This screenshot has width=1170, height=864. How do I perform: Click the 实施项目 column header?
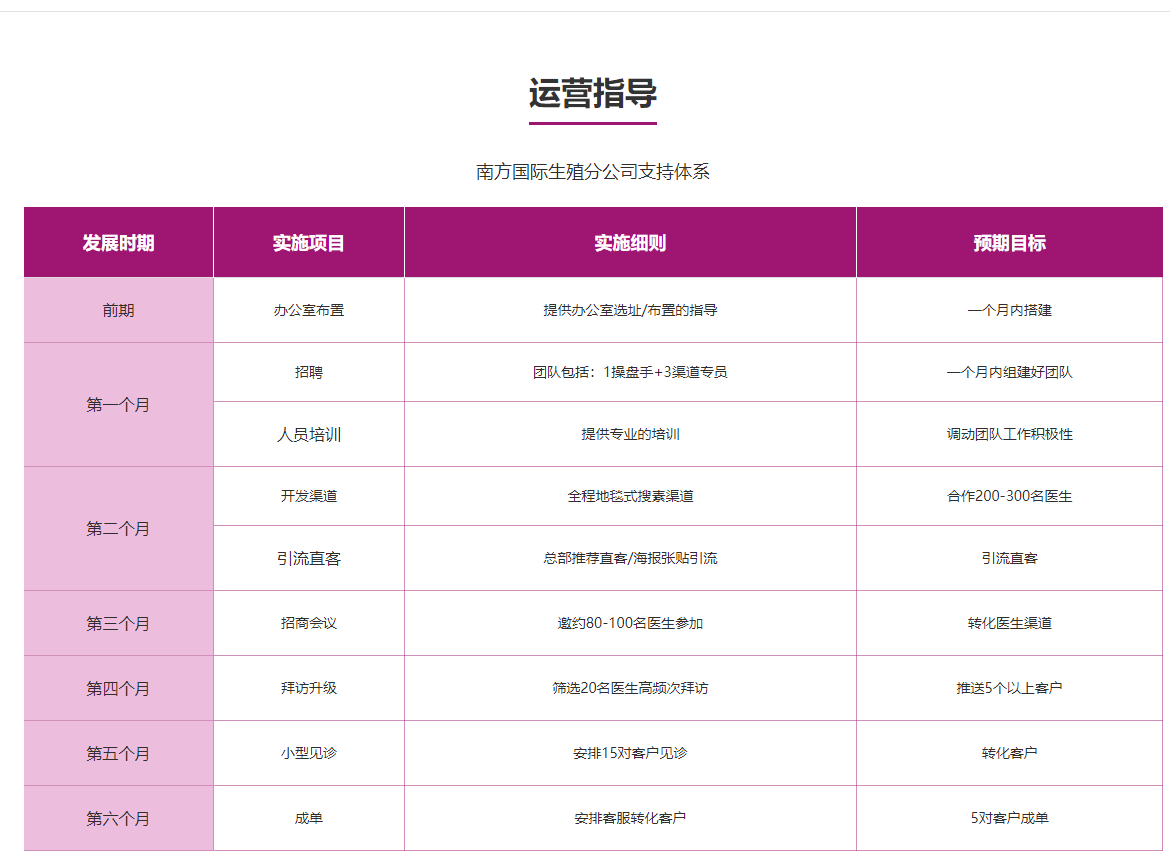307,242
